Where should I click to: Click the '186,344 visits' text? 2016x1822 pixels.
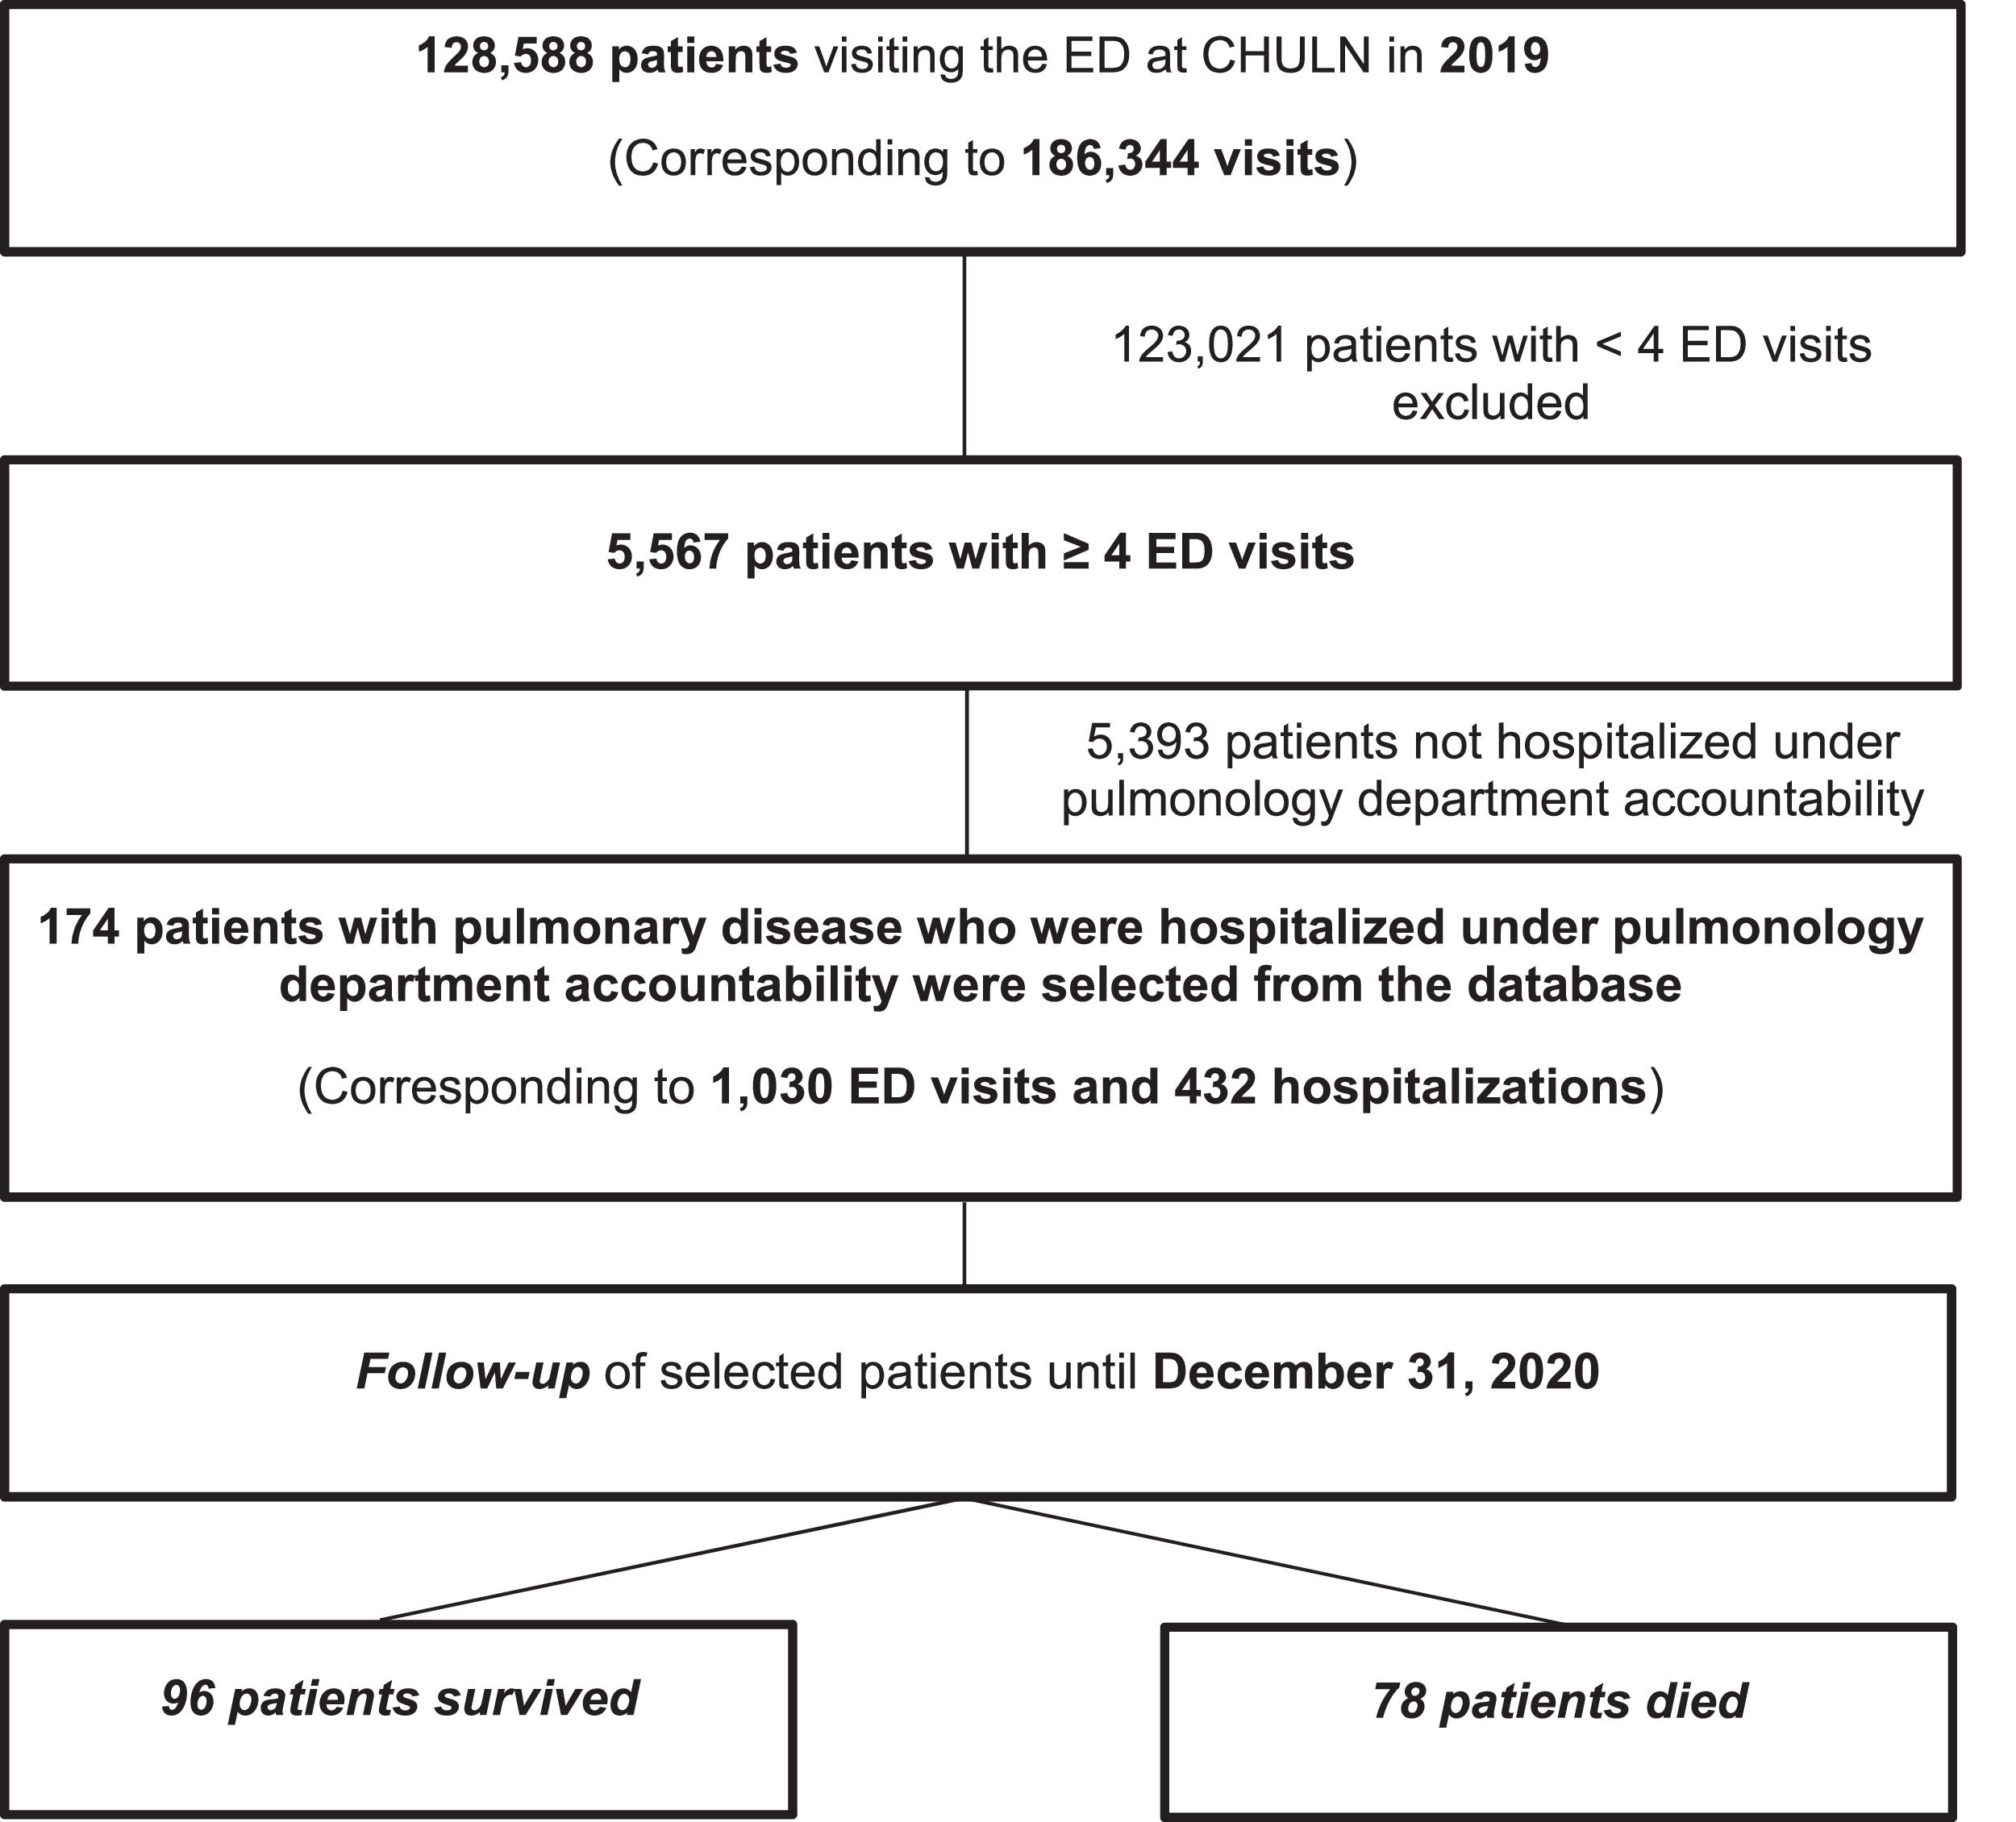(1180, 159)
